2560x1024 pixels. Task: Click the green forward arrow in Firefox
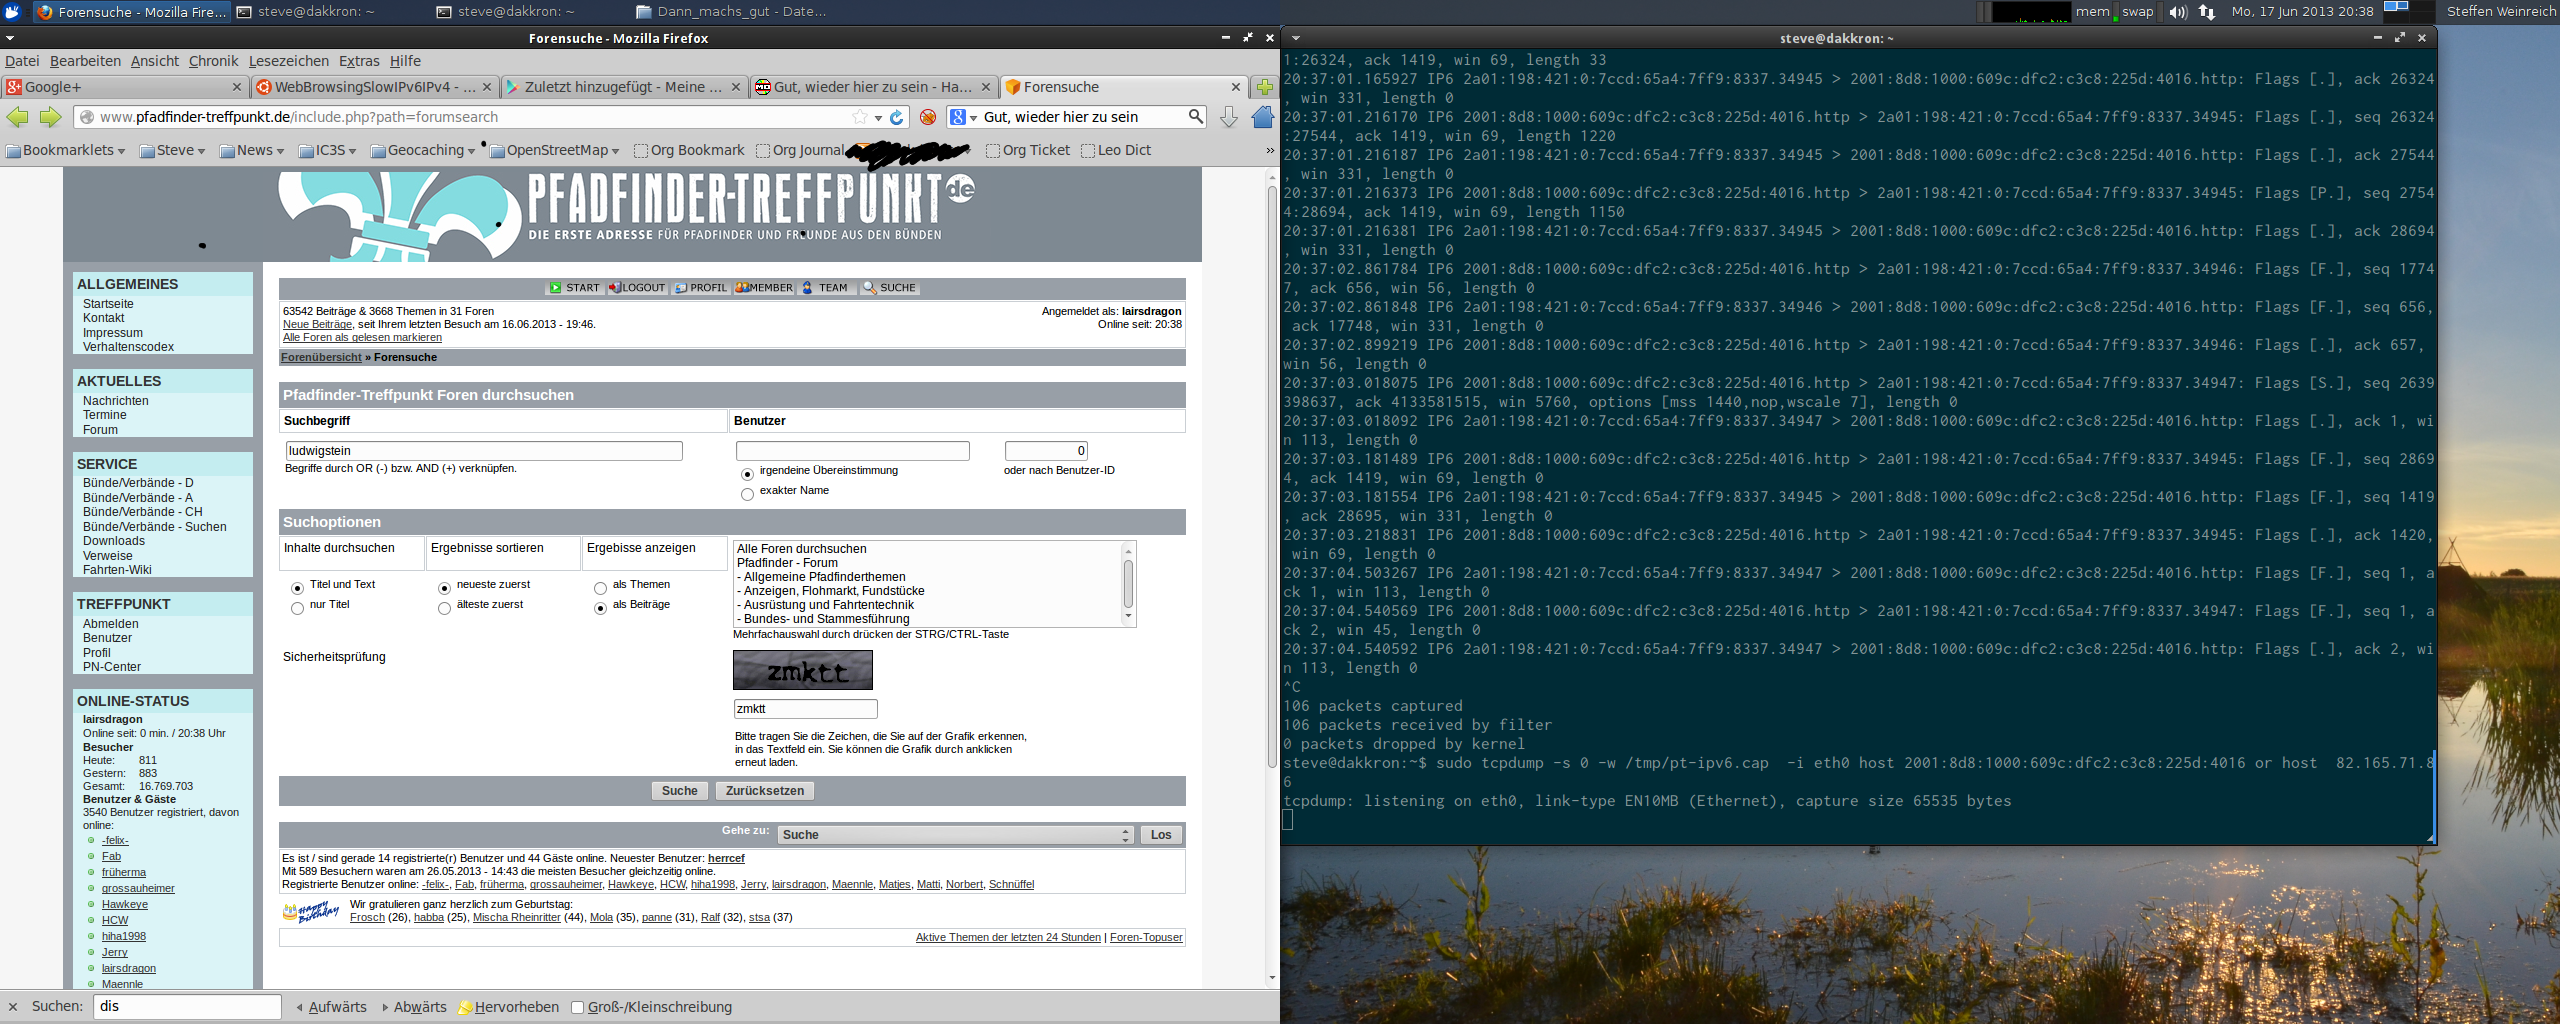50,118
